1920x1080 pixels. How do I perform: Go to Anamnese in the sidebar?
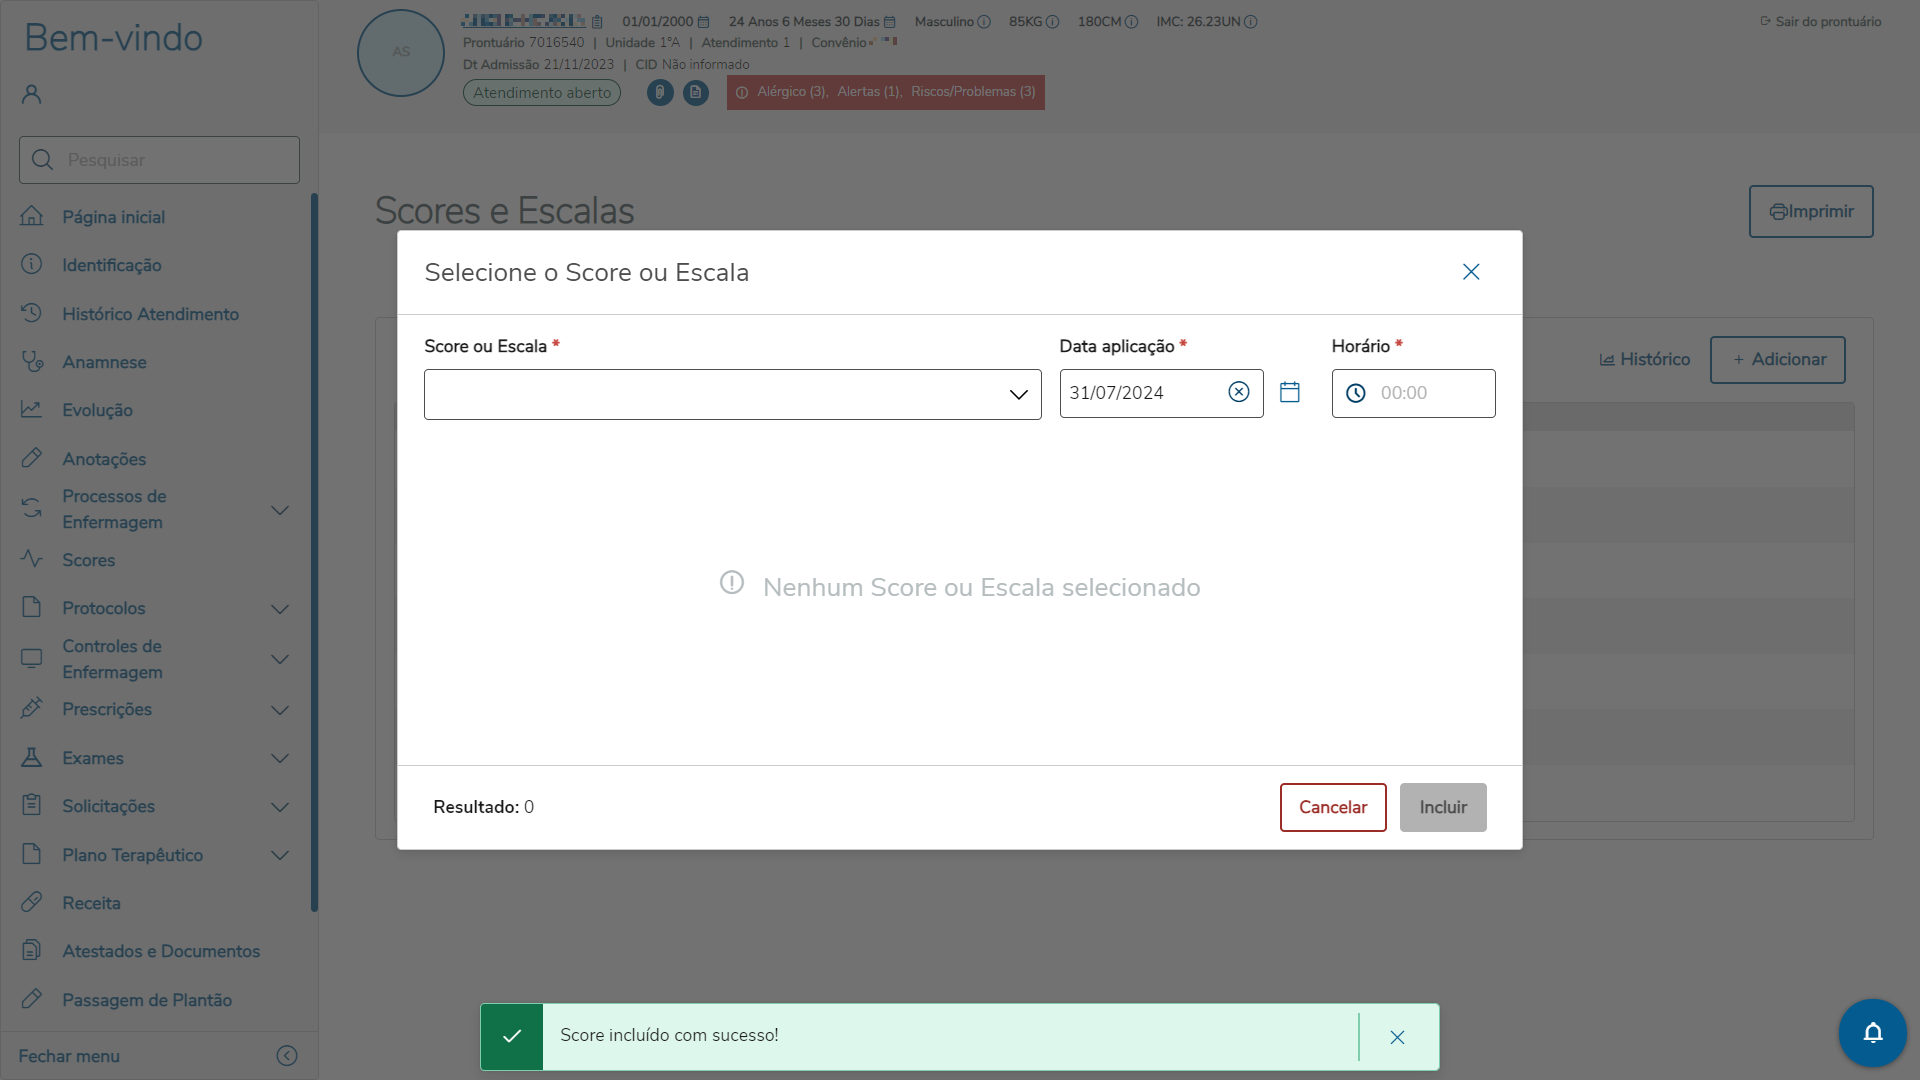[104, 362]
